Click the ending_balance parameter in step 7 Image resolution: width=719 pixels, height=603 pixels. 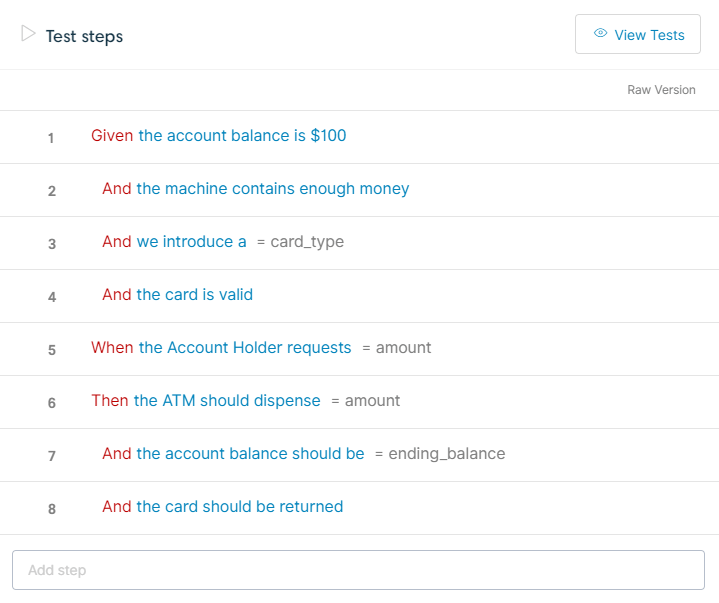coord(446,453)
